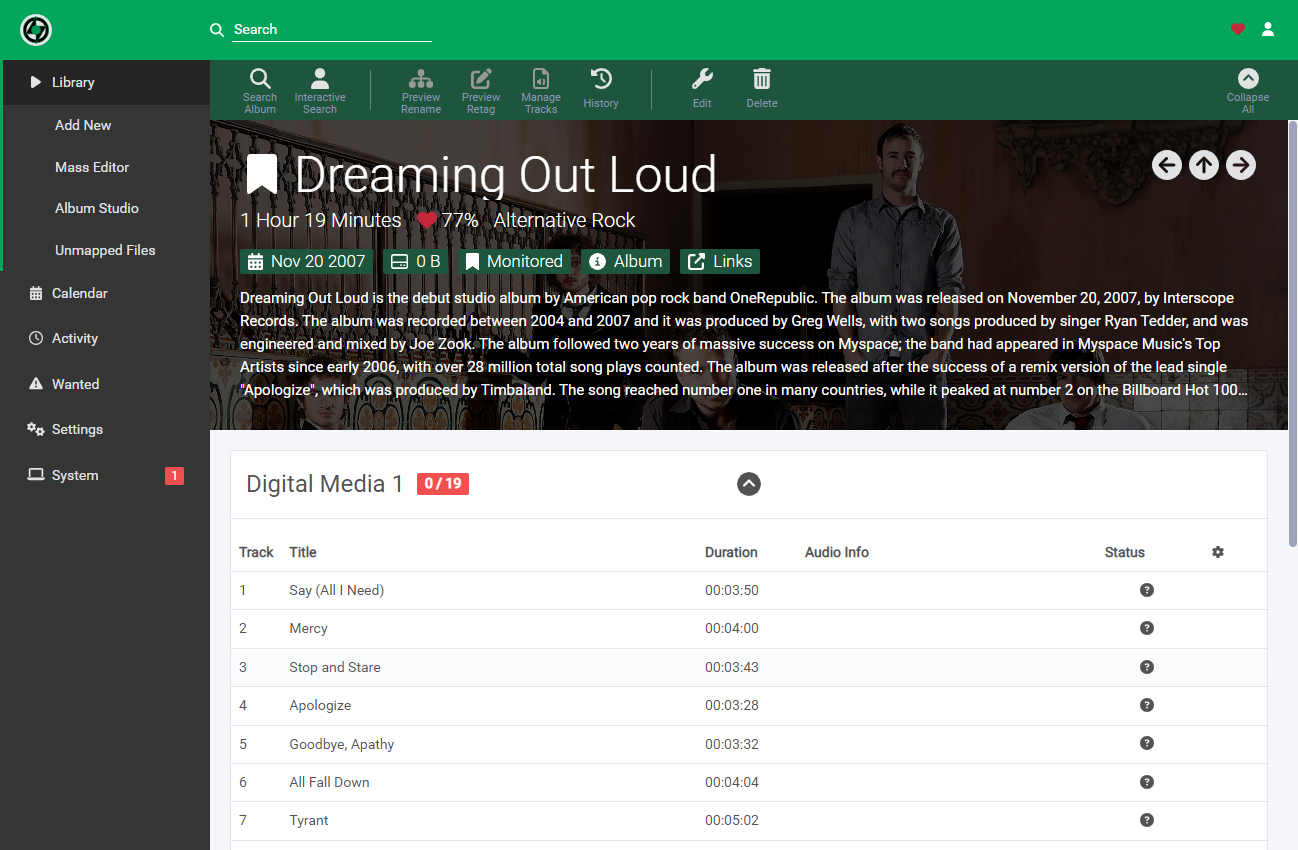
Task: Click the Nov 20 2007 date label
Action: tap(306, 261)
